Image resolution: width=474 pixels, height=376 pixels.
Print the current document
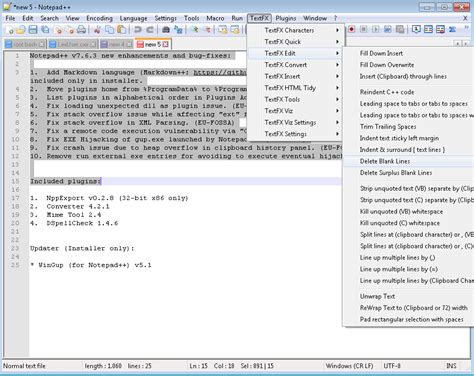click(82, 30)
